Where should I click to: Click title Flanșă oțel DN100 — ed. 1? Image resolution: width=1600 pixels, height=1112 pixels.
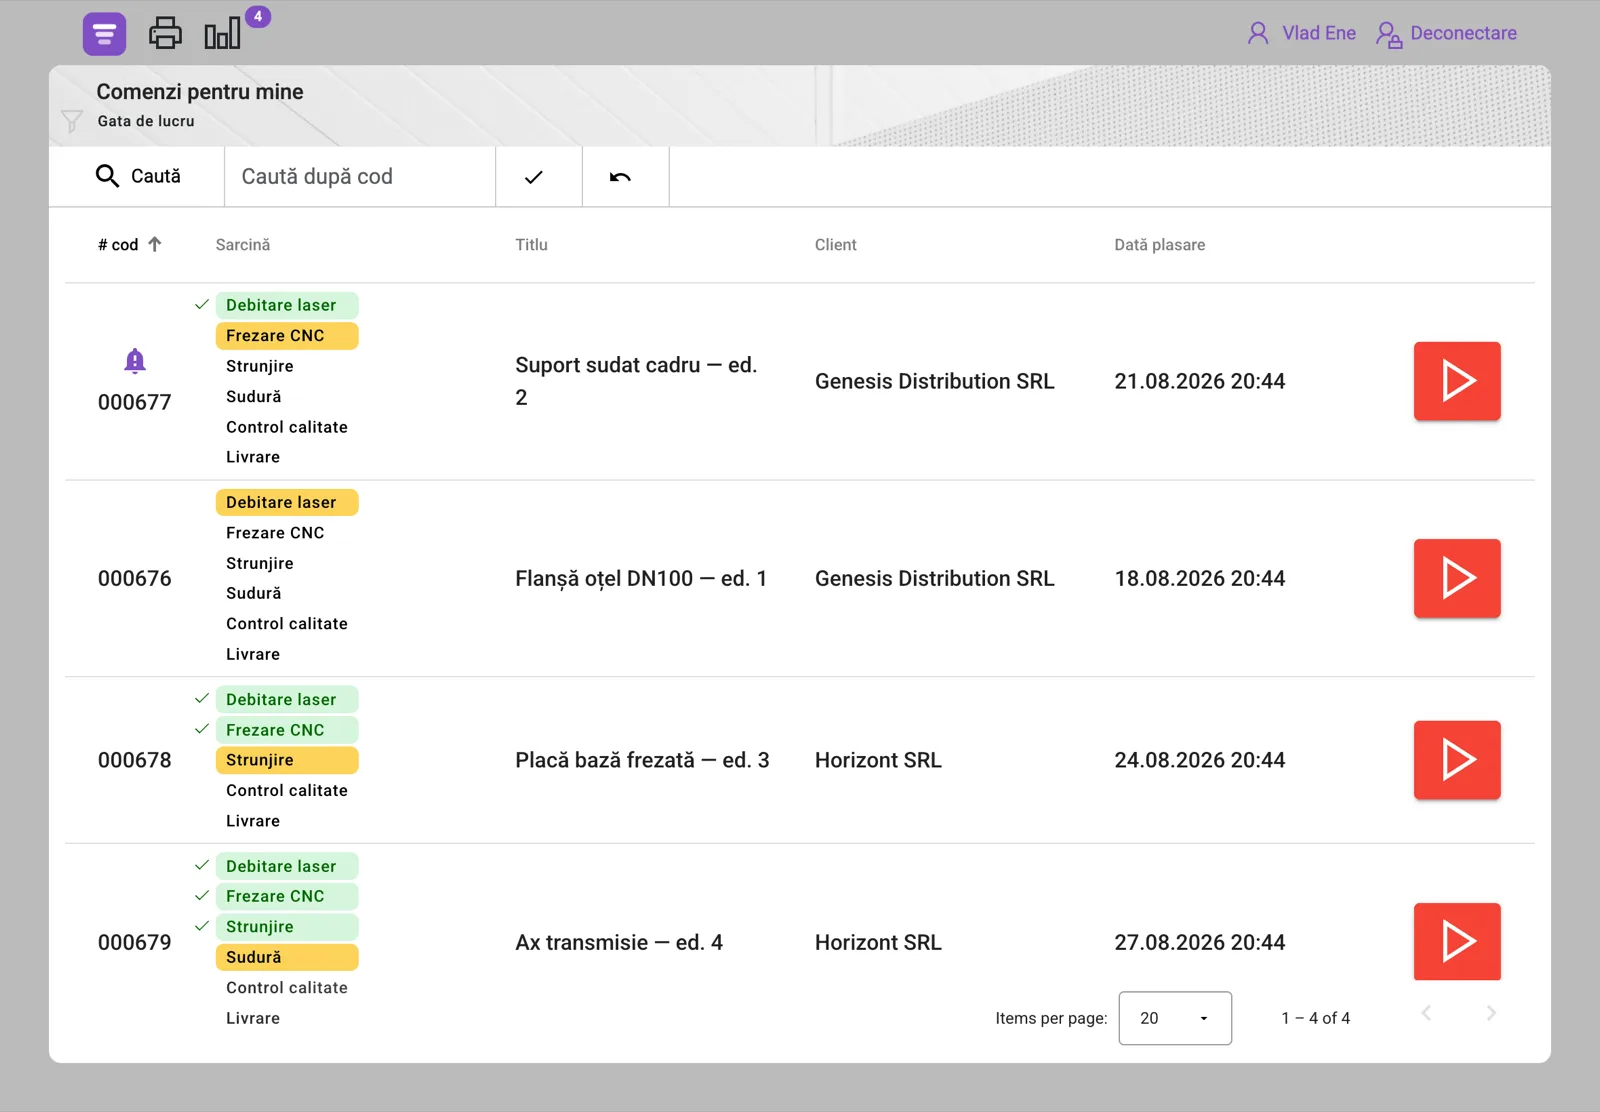click(x=641, y=578)
